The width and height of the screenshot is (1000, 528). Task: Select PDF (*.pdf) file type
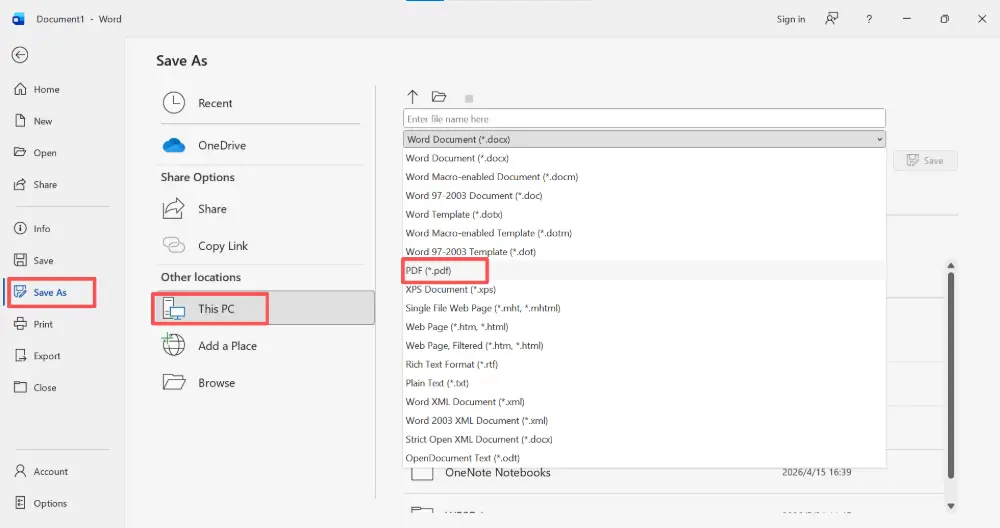click(644, 270)
